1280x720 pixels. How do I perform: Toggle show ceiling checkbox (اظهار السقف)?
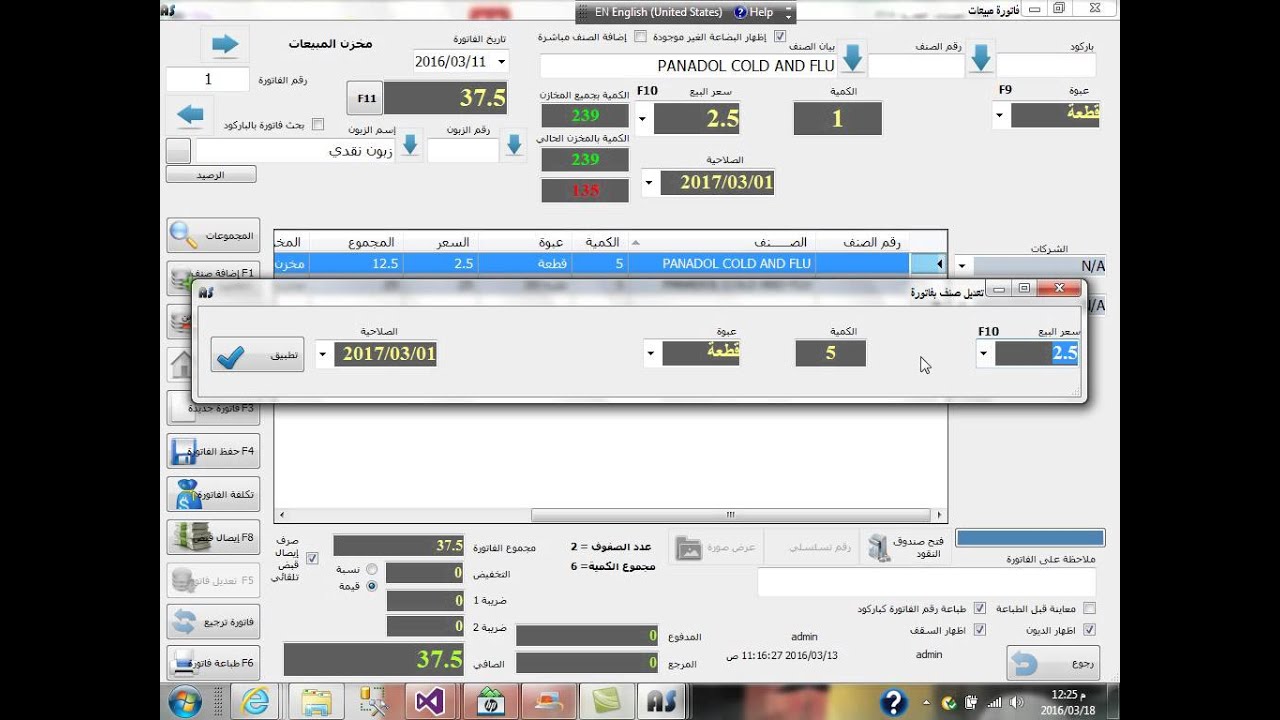coord(980,630)
